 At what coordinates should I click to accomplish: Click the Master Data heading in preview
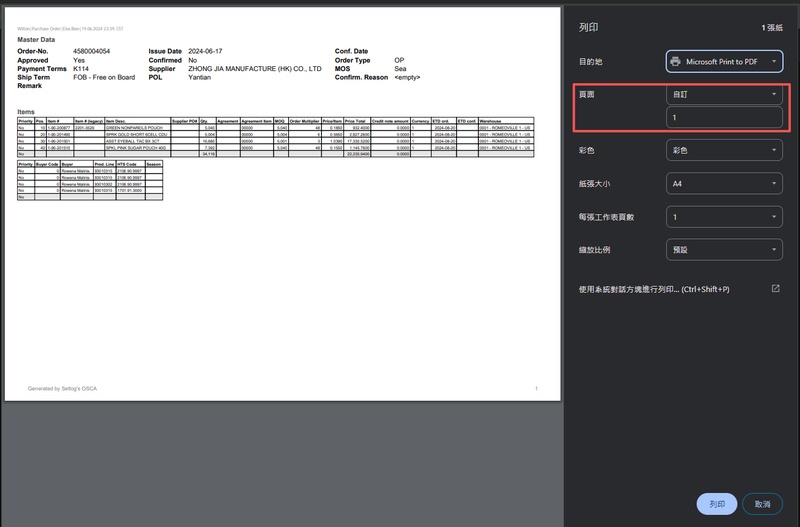(38, 40)
